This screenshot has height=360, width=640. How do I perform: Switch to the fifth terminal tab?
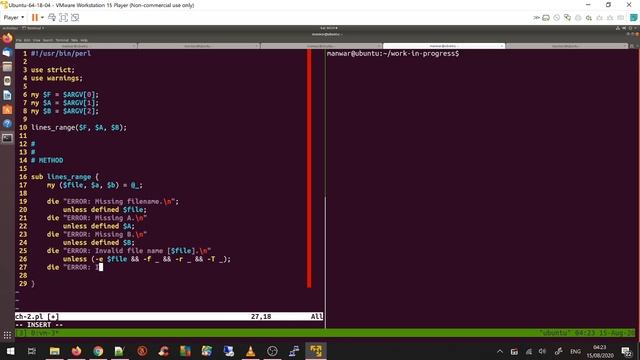point(566,46)
